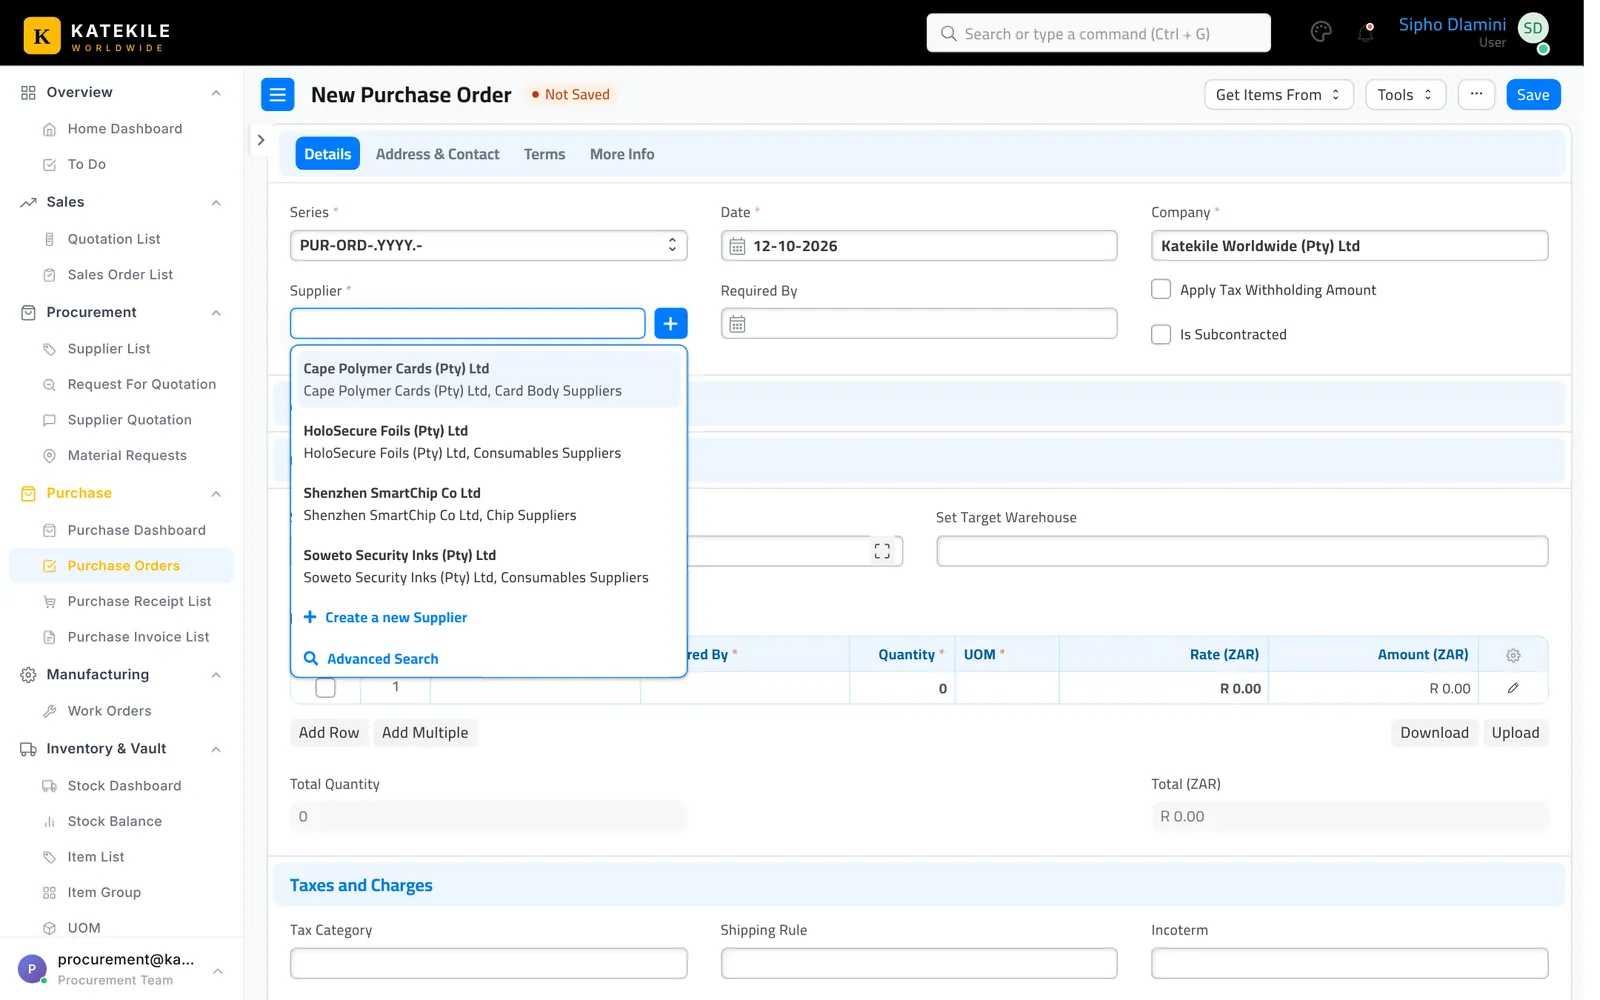Tick the items row 1 checkbox
Image resolution: width=1600 pixels, height=1000 pixels.
[x=325, y=688]
